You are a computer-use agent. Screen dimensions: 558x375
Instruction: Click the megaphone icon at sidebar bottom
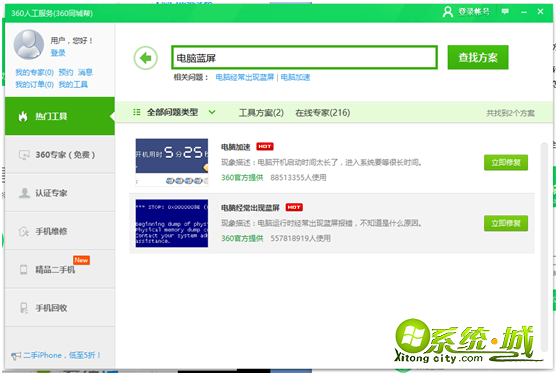point(16,355)
